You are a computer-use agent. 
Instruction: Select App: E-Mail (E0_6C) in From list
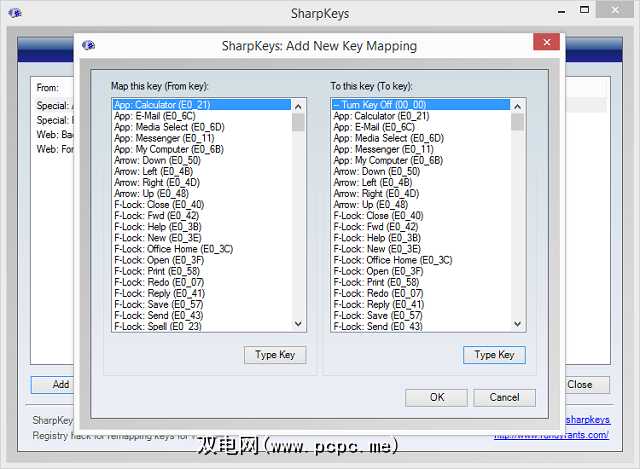(202, 116)
